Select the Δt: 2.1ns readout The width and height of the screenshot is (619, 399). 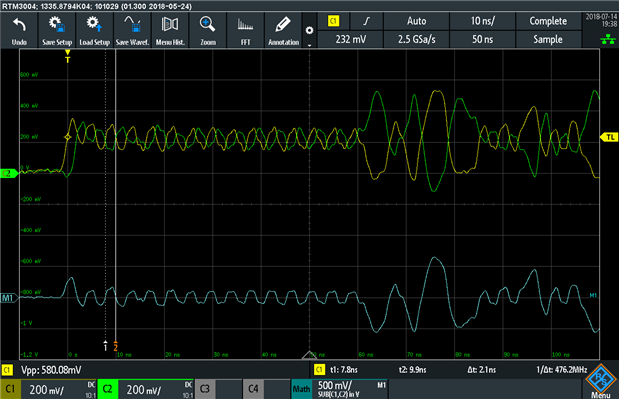482,370
